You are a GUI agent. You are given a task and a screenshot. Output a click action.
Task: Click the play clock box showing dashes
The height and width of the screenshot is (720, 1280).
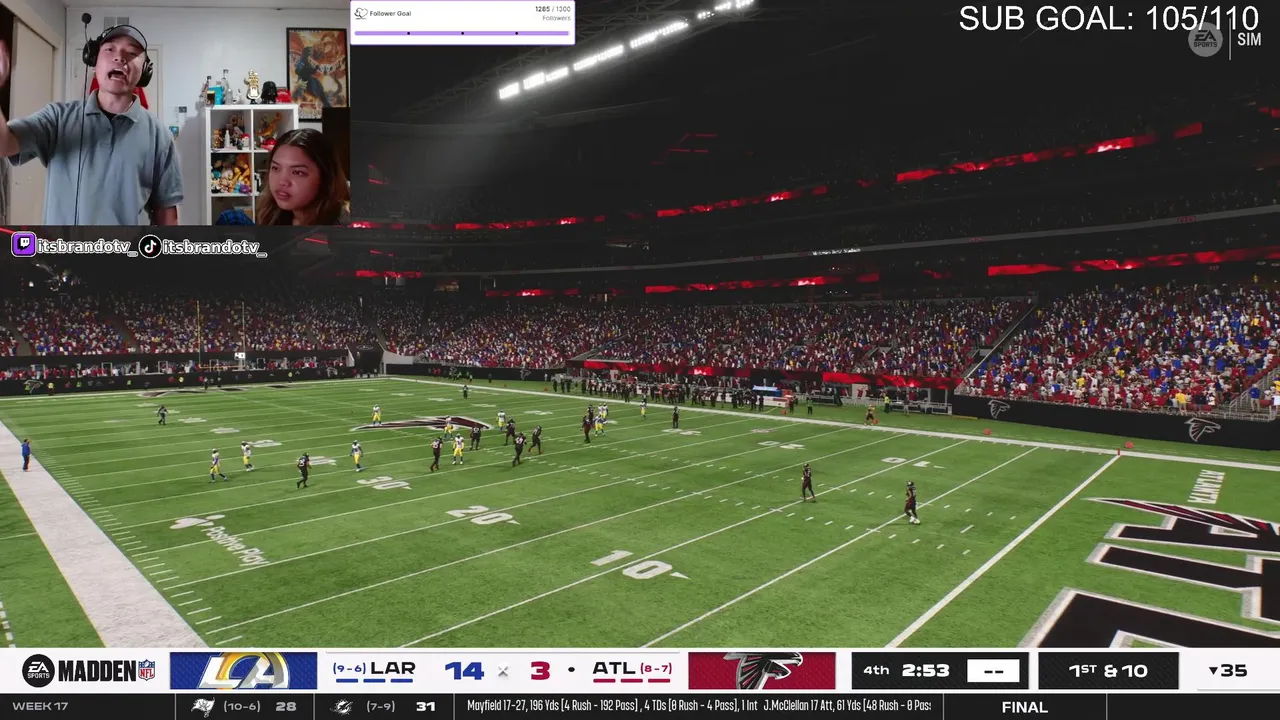click(993, 671)
